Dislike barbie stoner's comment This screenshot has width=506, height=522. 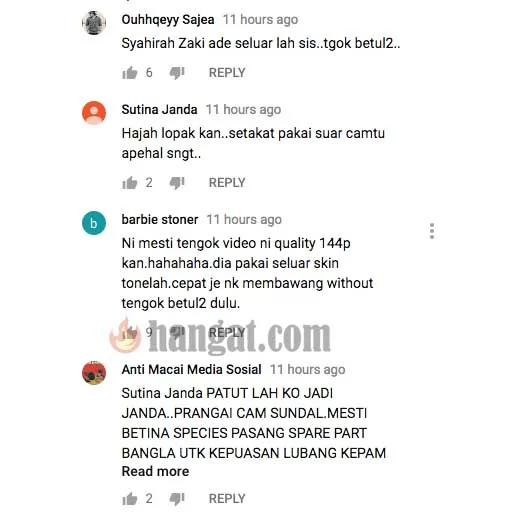(x=177, y=332)
